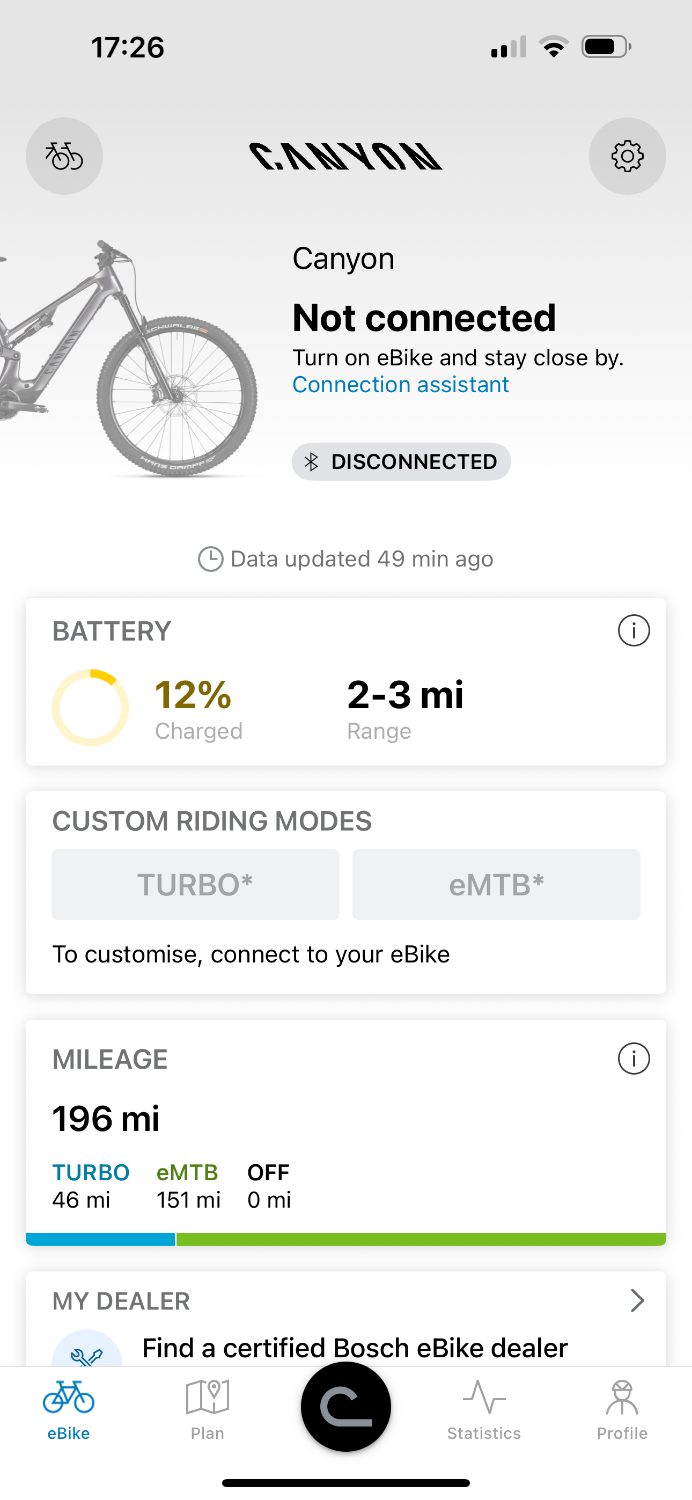Tap the green eMTB mileage bar segment
Image resolution: width=692 pixels, height=1500 pixels.
click(420, 1239)
